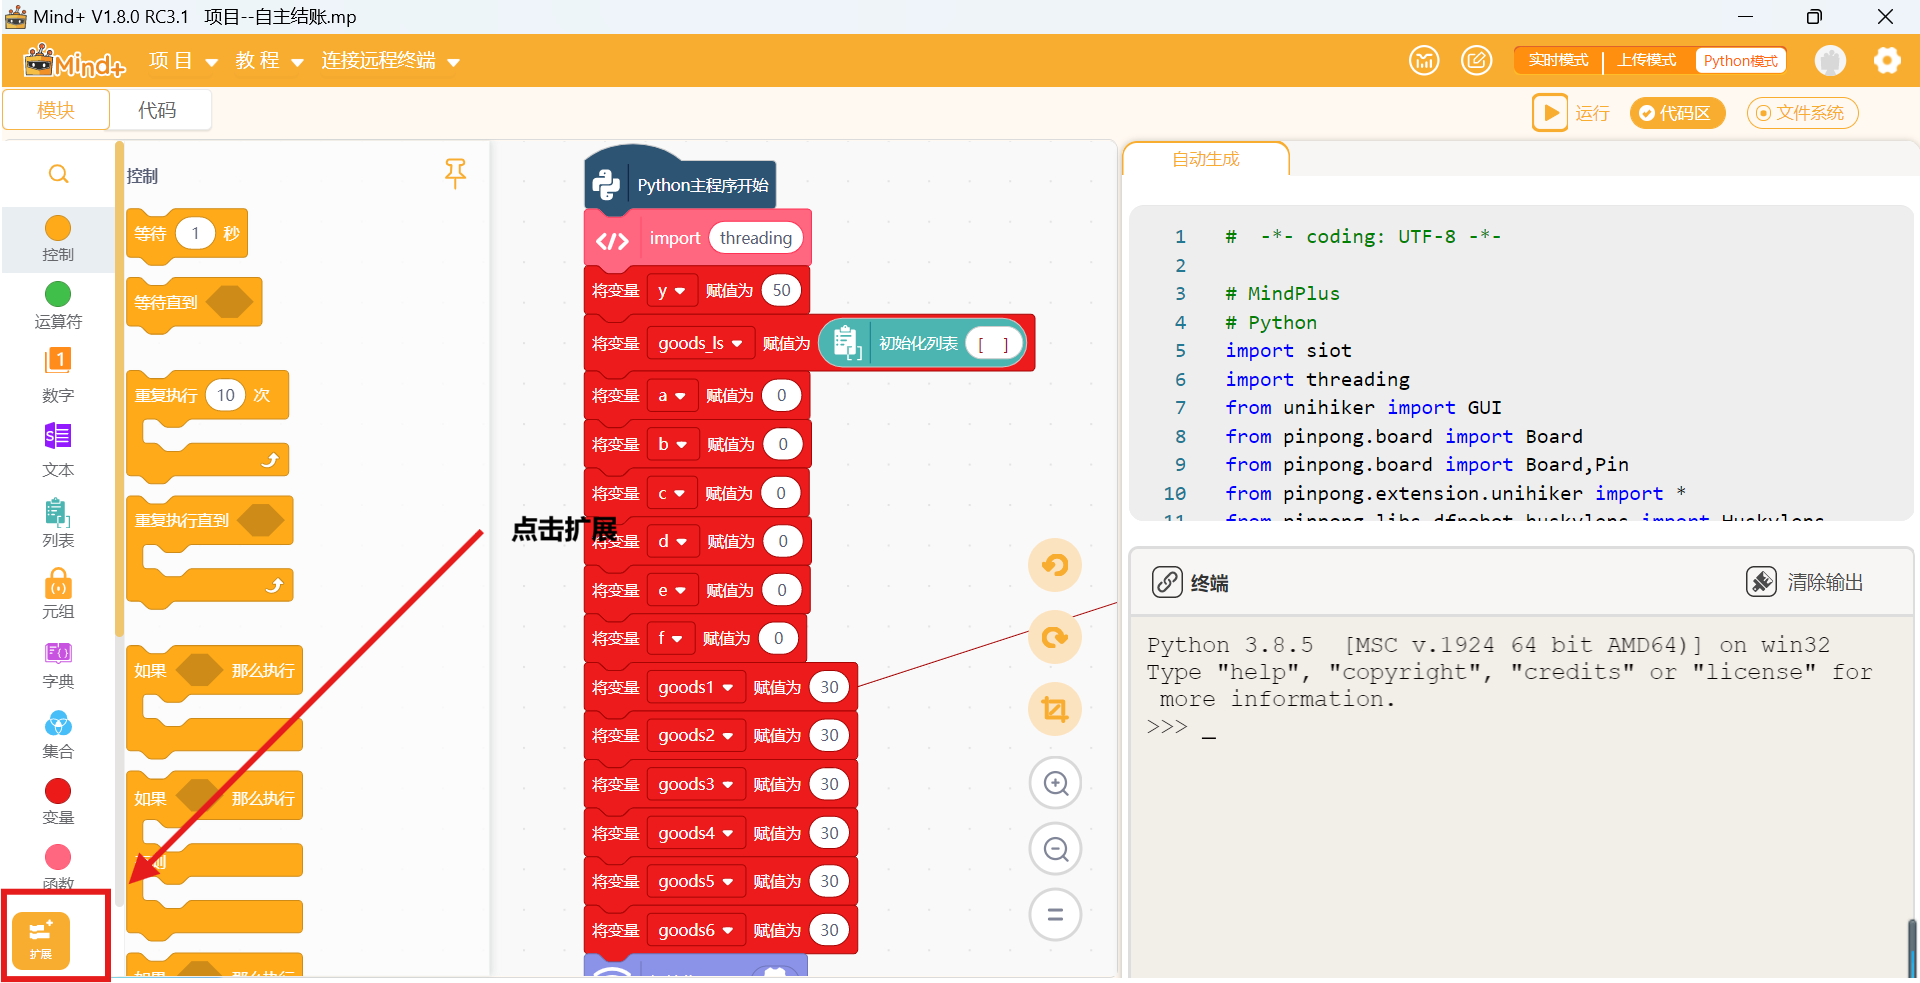Open the feedback edit icon in header
The height and width of the screenshot is (983, 1920).
point(1476,61)
